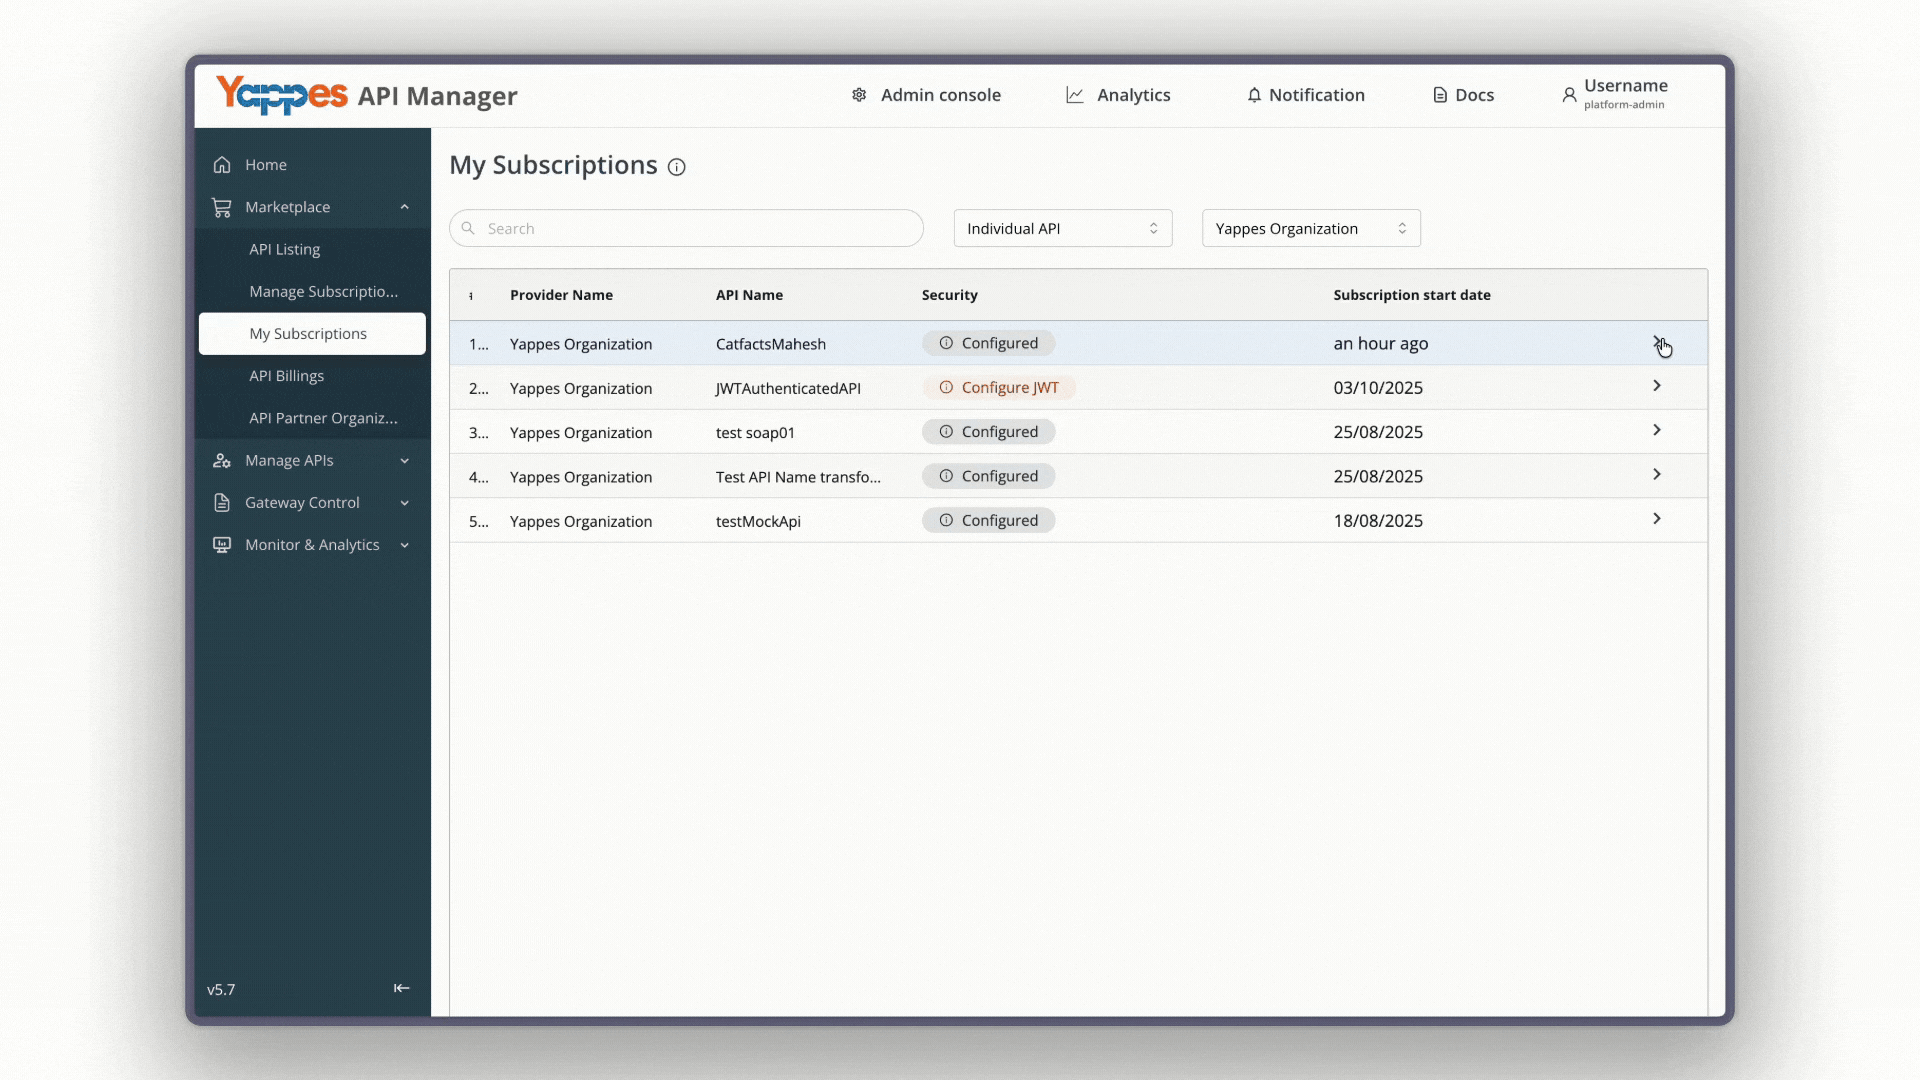Screen dimensions: 1920x1080
Task: Click the Home house icon
Action: click(x=222, y=165)
